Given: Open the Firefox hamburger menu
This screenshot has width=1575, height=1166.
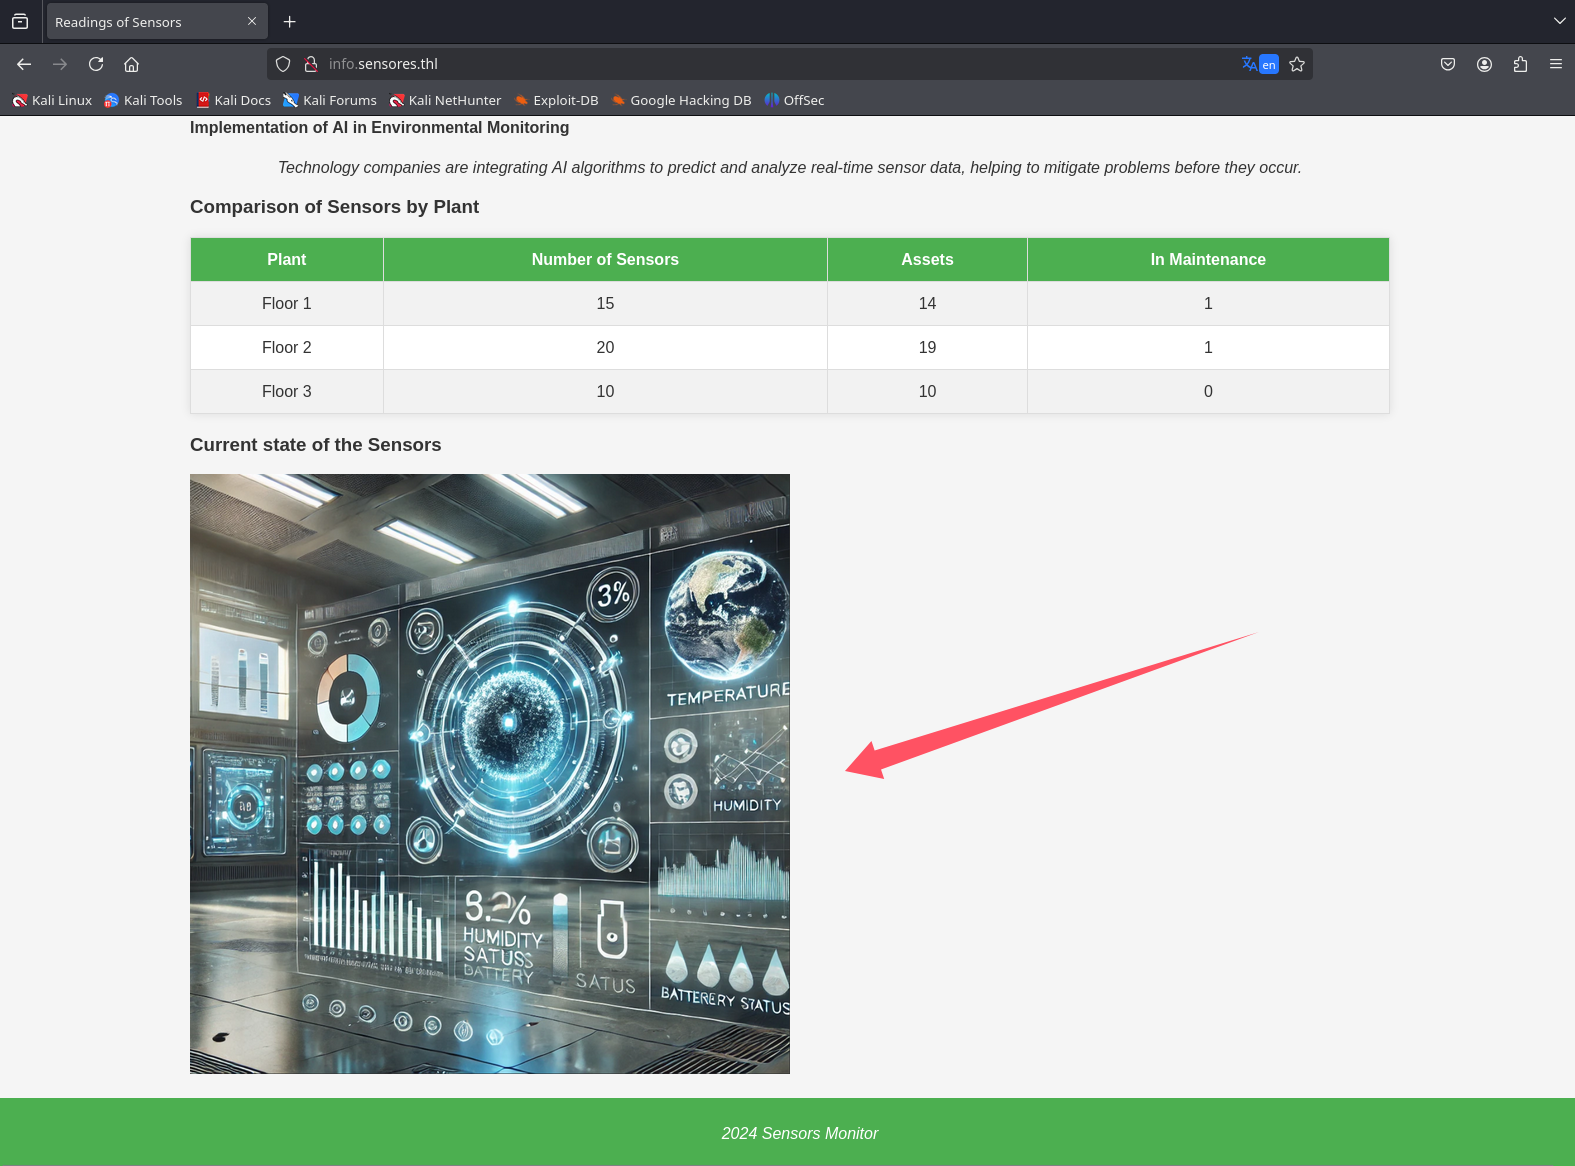Looking at the screenshot, I should pos(1555,64).
